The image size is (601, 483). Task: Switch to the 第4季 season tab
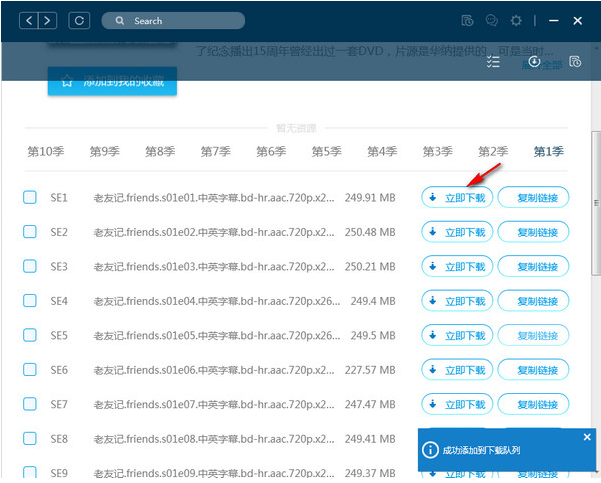[382, 151]
